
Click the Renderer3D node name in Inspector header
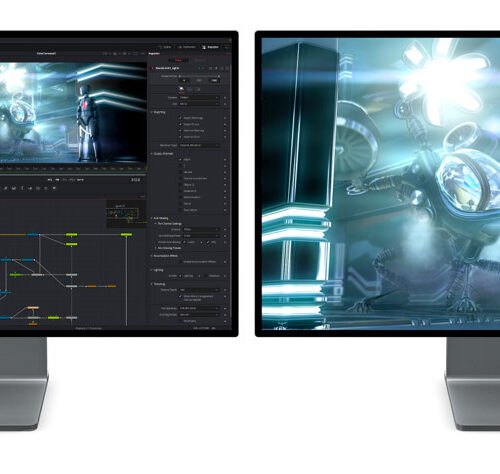click(168, 68)
